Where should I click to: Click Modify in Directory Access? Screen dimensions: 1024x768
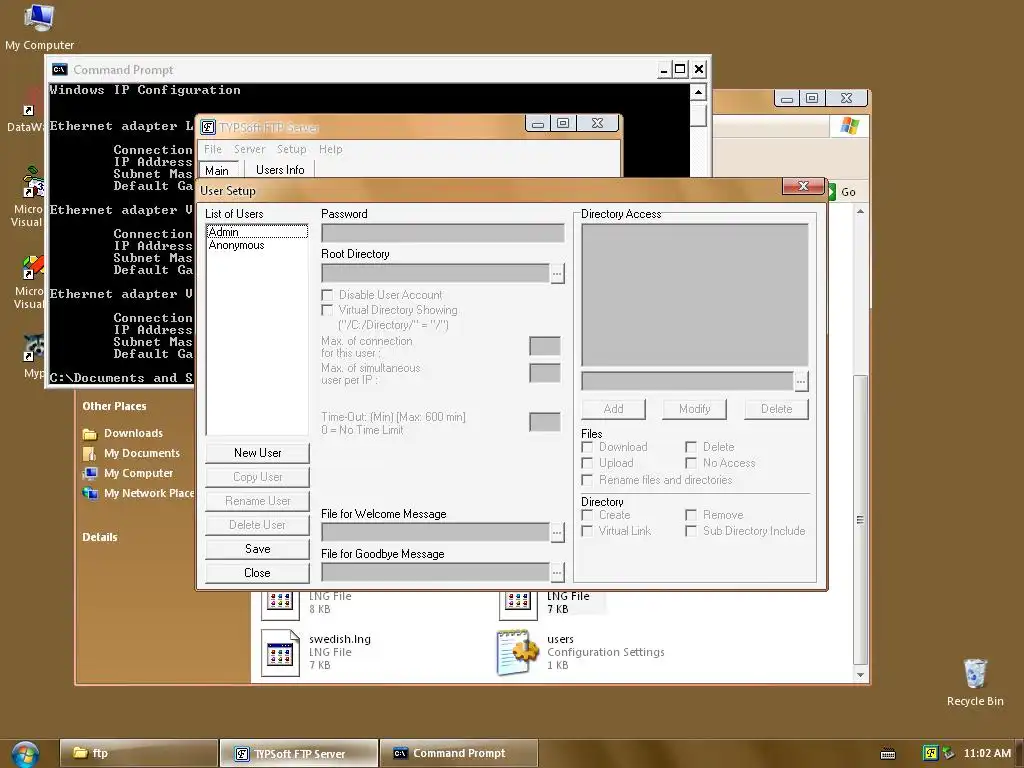695,409
